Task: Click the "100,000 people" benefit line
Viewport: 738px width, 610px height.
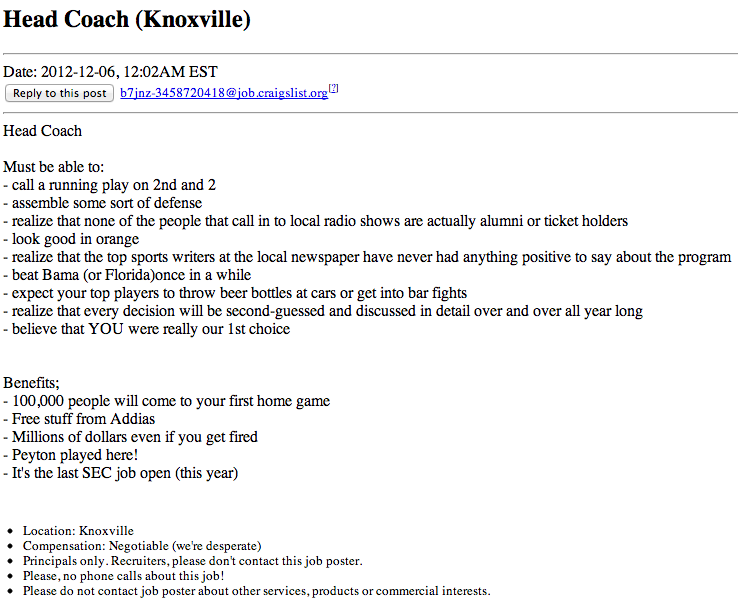Action: point(166,401)
